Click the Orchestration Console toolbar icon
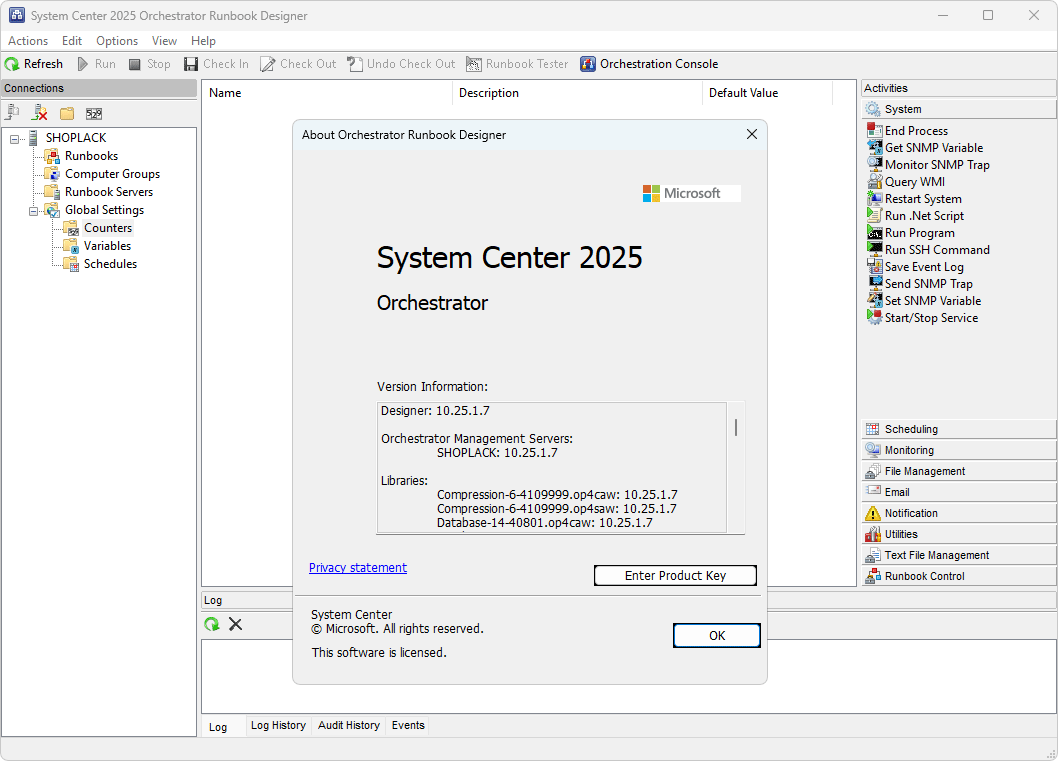Image resolution: width=1058 pixels, height=761 pixels. point(588,64)
